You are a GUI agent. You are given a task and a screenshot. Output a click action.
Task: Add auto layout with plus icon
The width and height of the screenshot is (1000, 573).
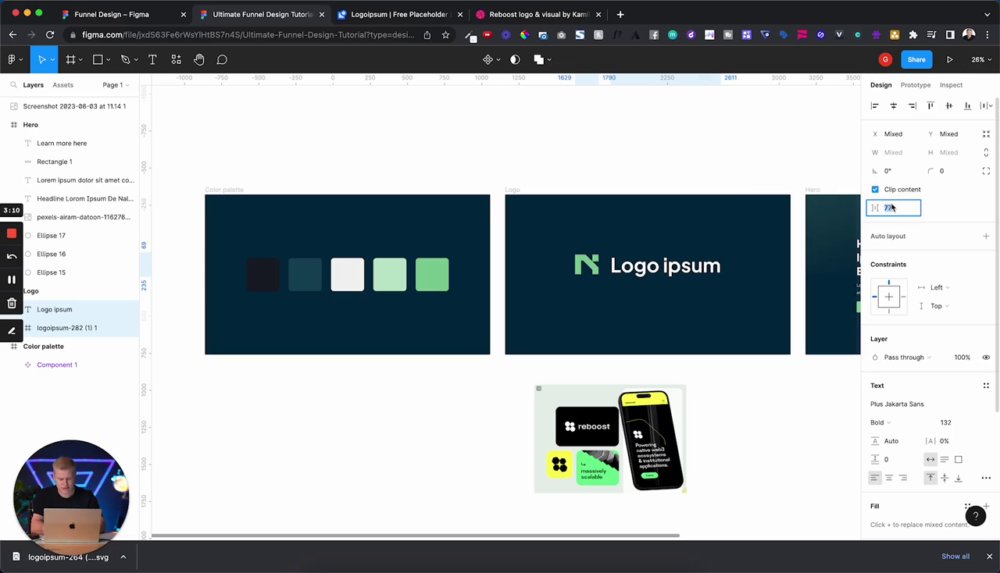pos(986,236)
